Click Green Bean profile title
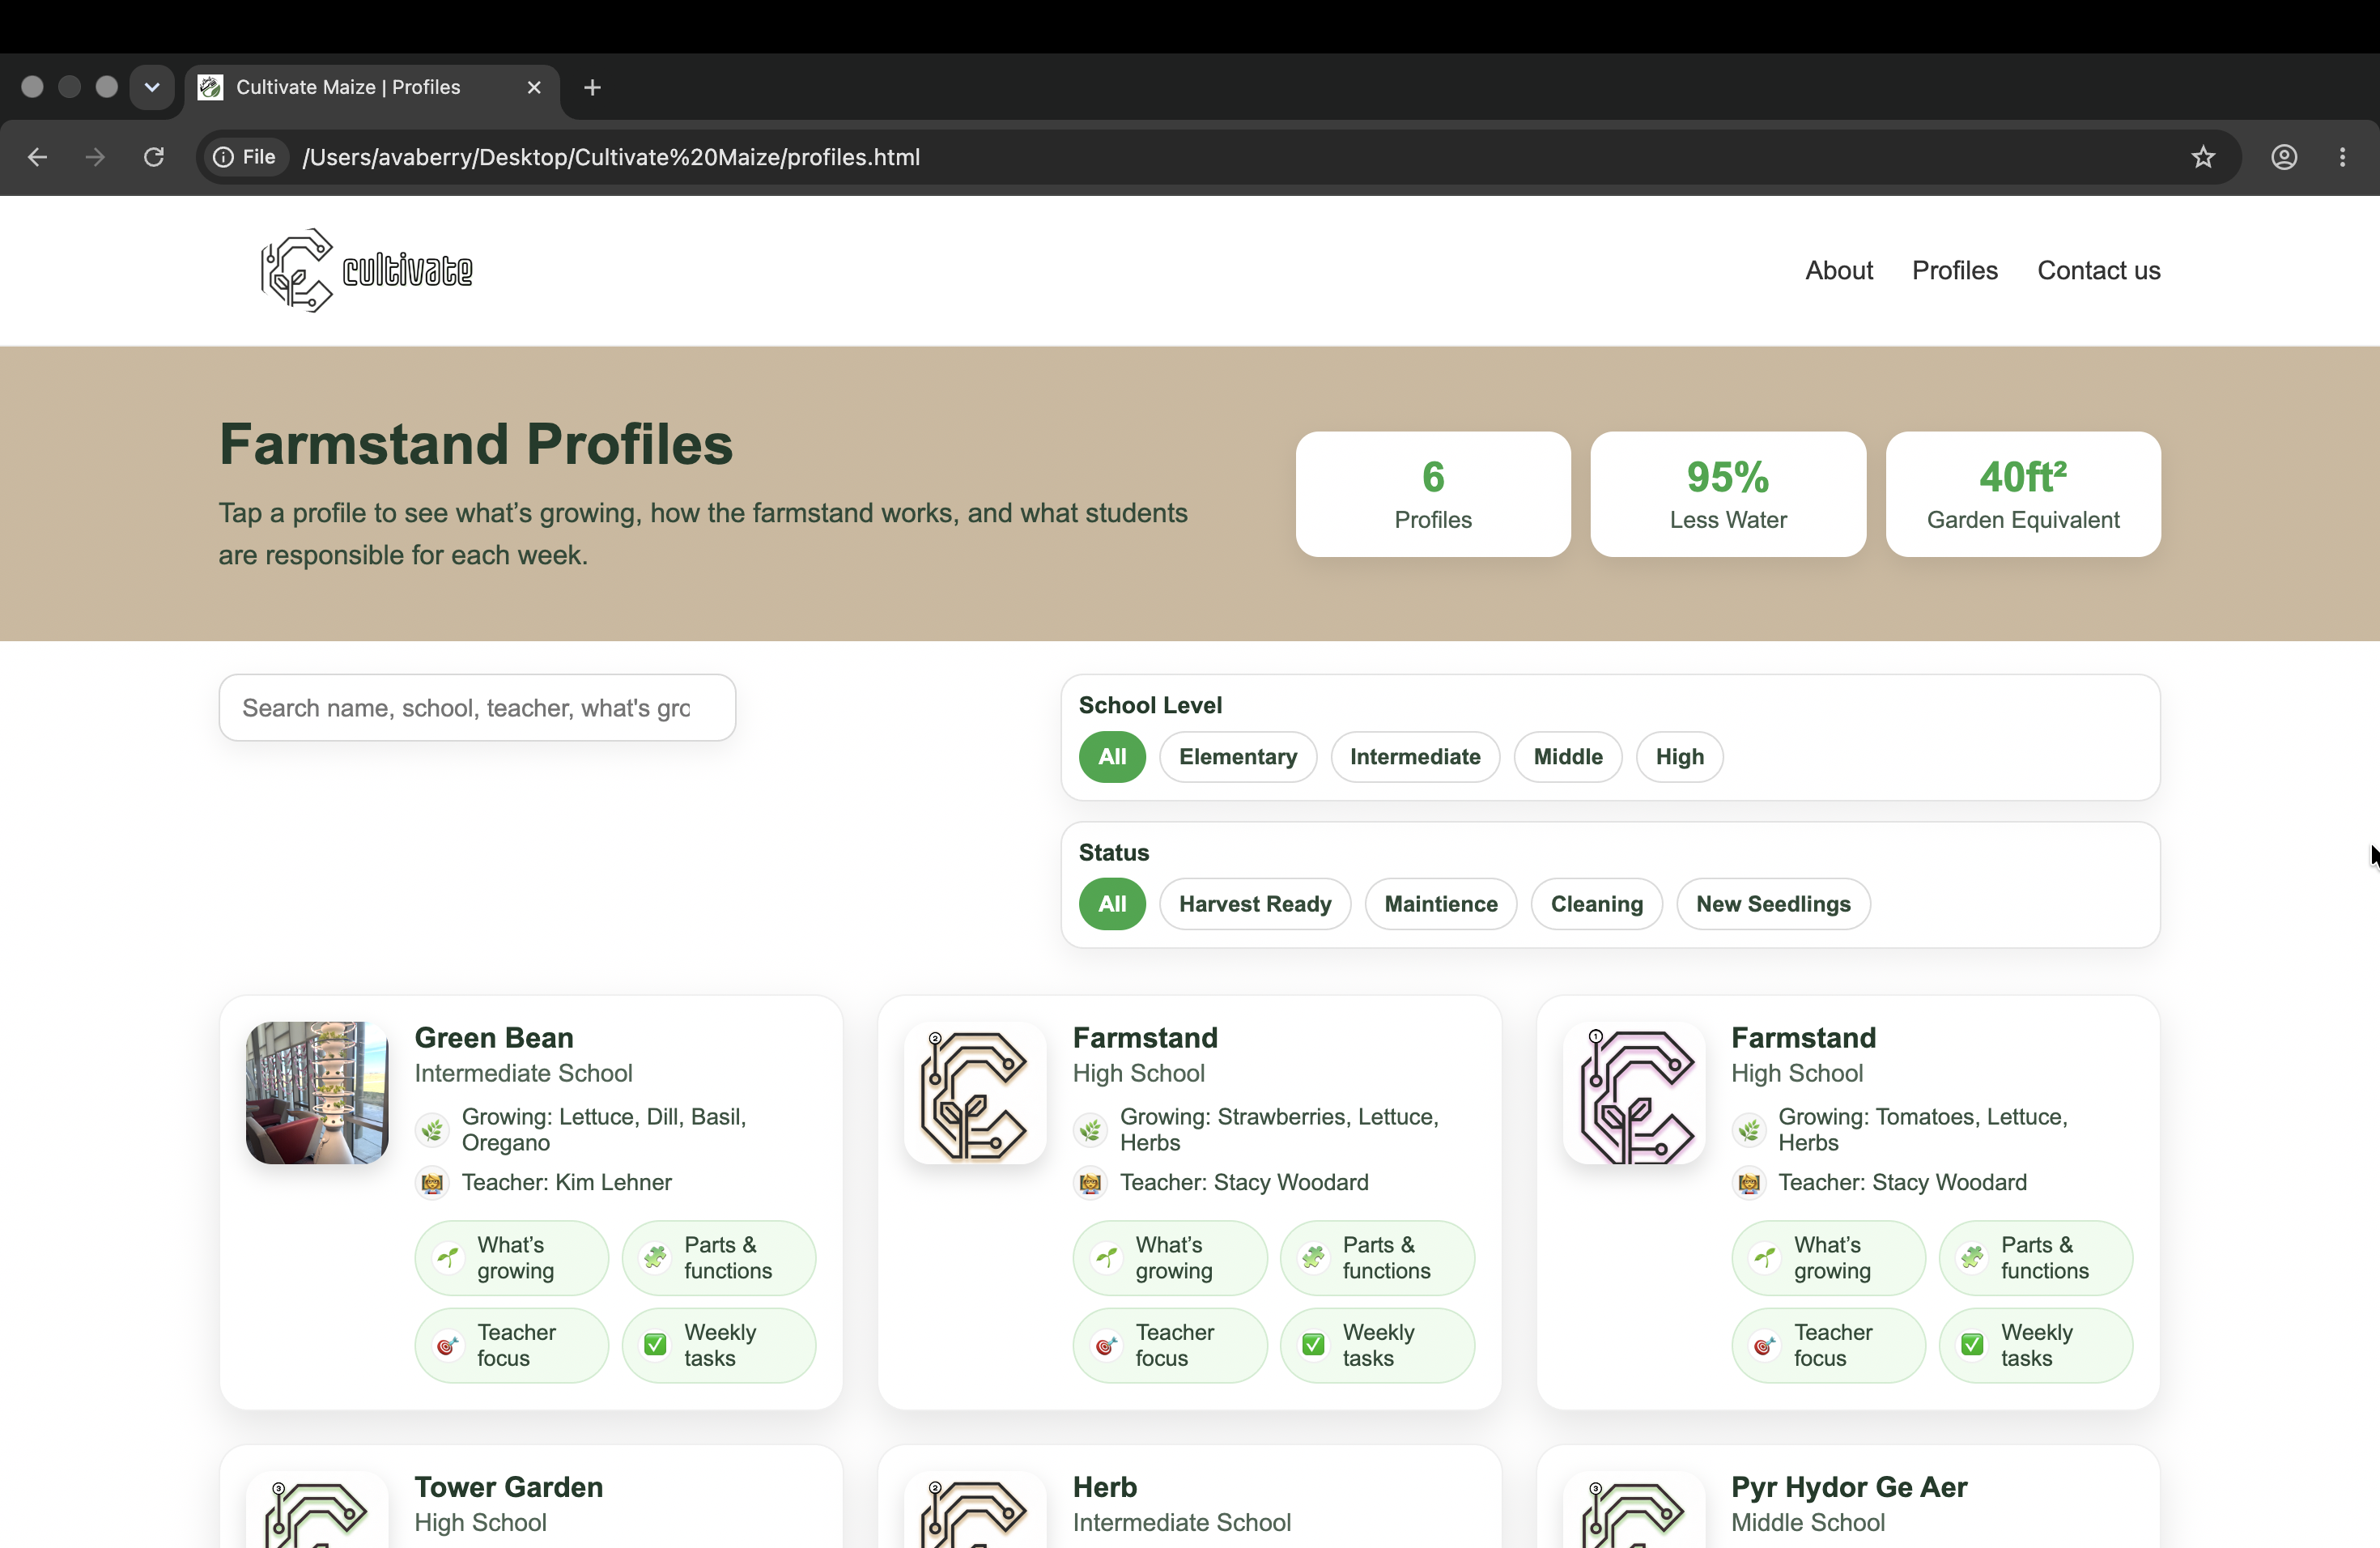The height and width of the screenshot is (1548, 2380). [x=494, y=1038]
